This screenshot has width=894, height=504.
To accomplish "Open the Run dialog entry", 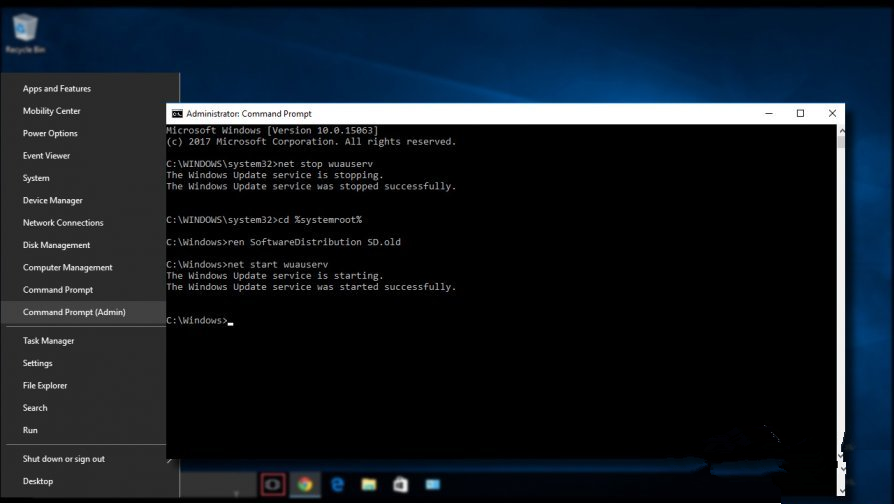I will (30, 430).
